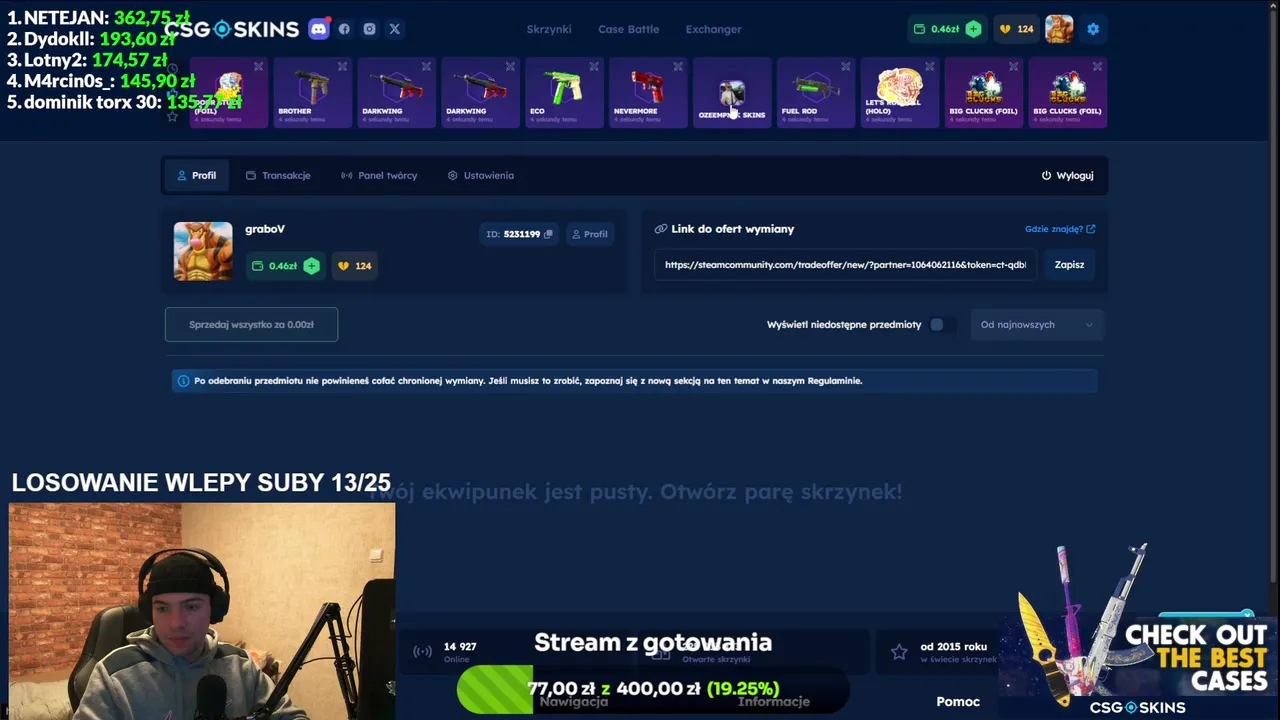This screenshot has height=720, width=1280.
Task: Dismiss the ECO drop card with its X
Action: pos(594,67)
